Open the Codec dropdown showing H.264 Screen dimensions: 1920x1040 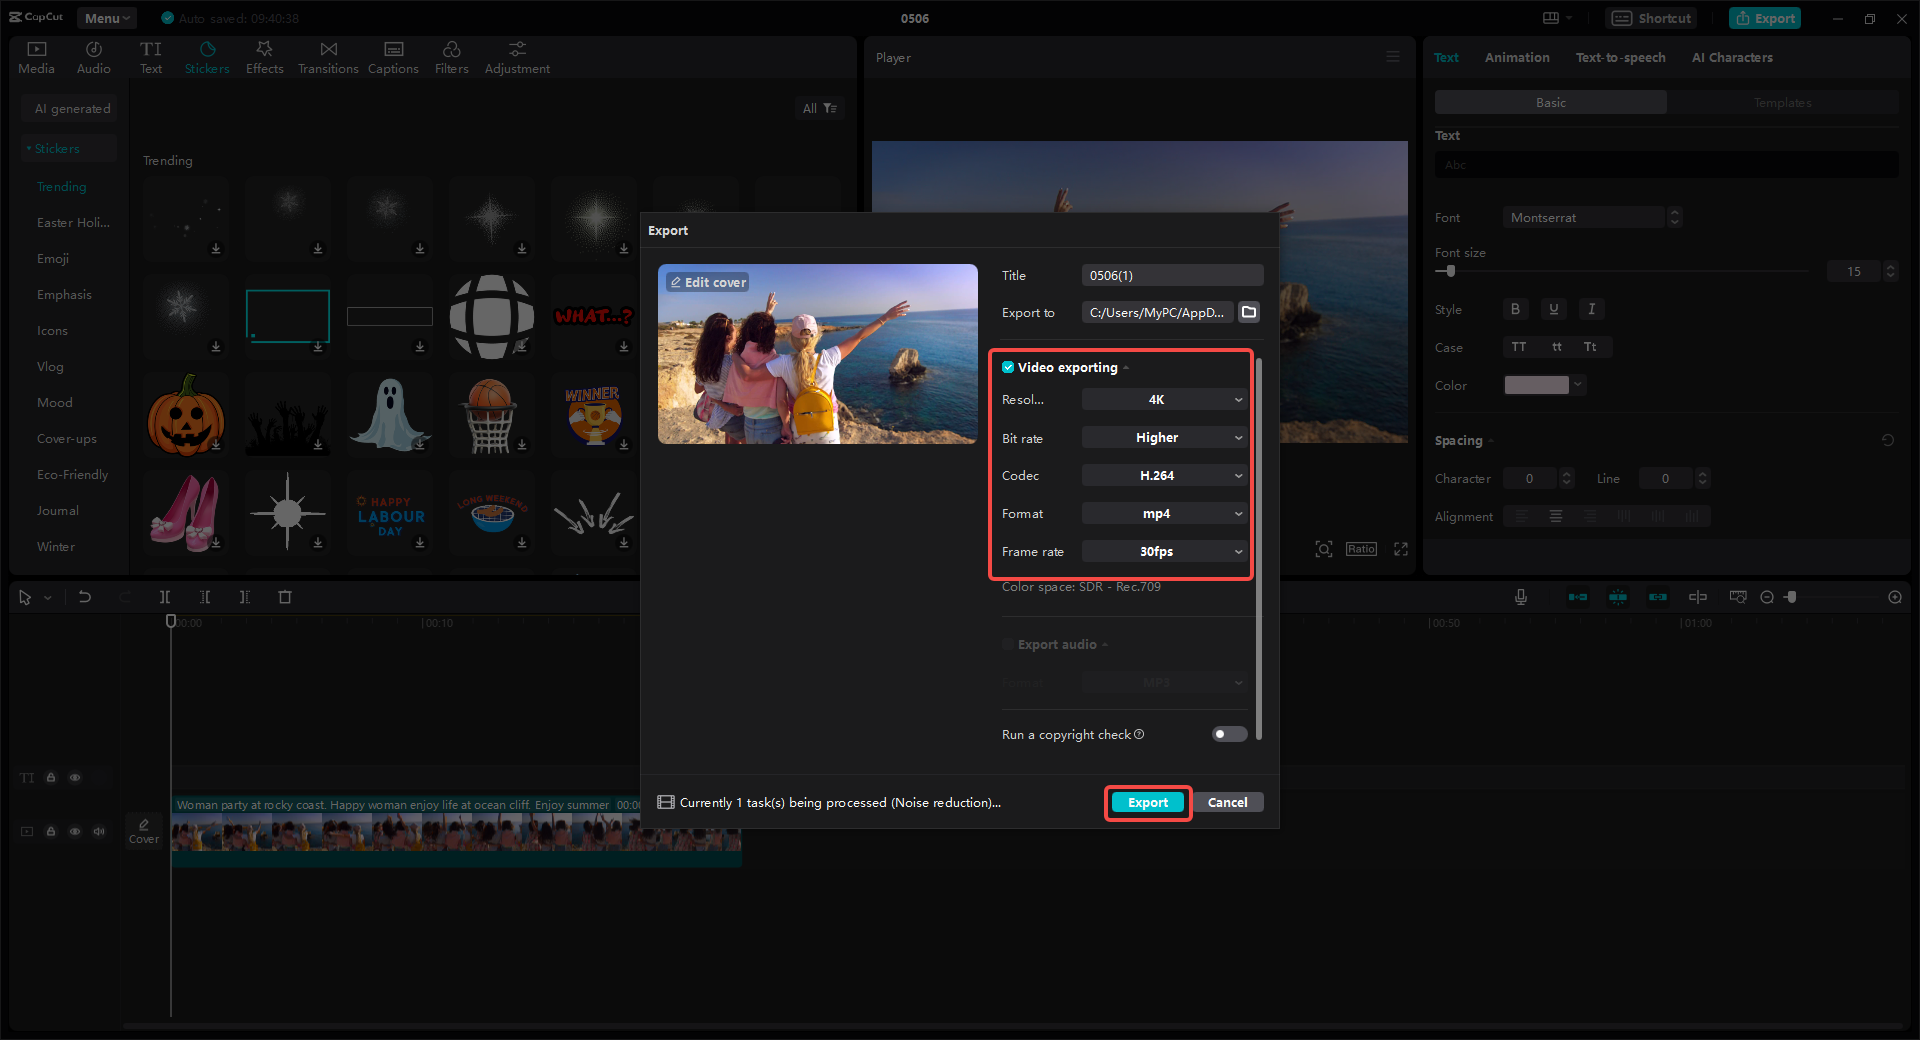click(1164, 475)
